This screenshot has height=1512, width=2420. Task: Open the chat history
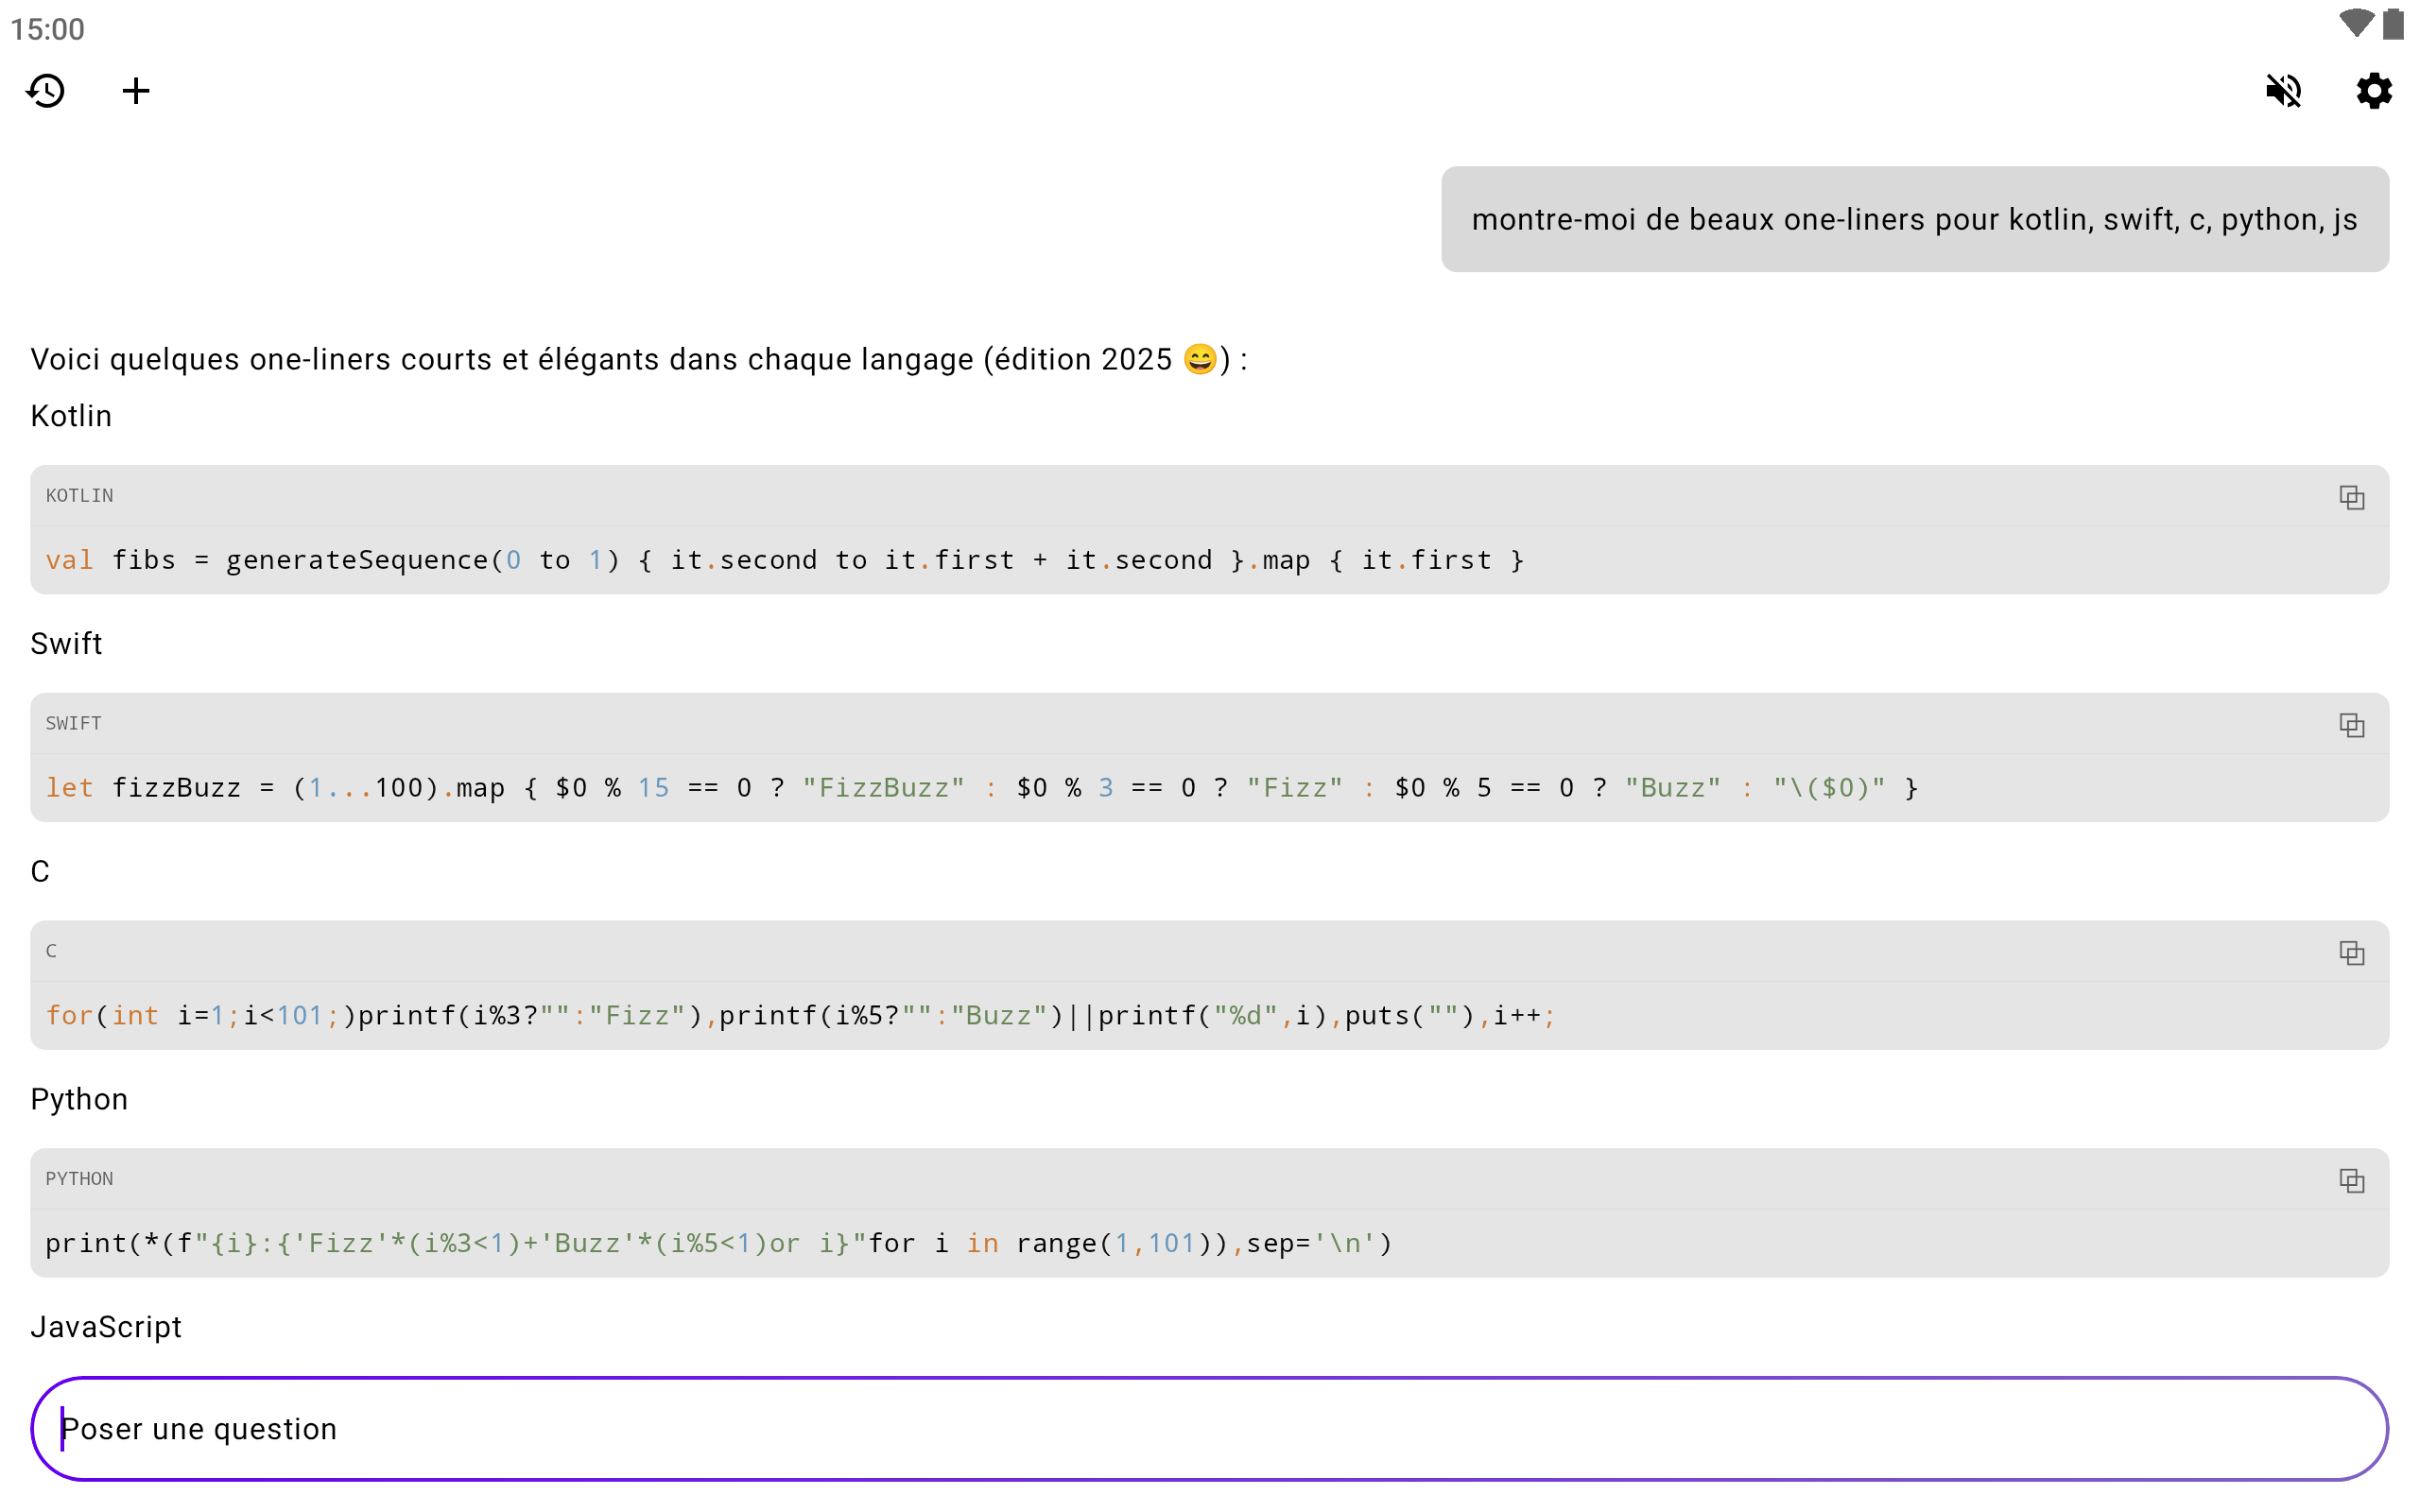coord(46,91)
